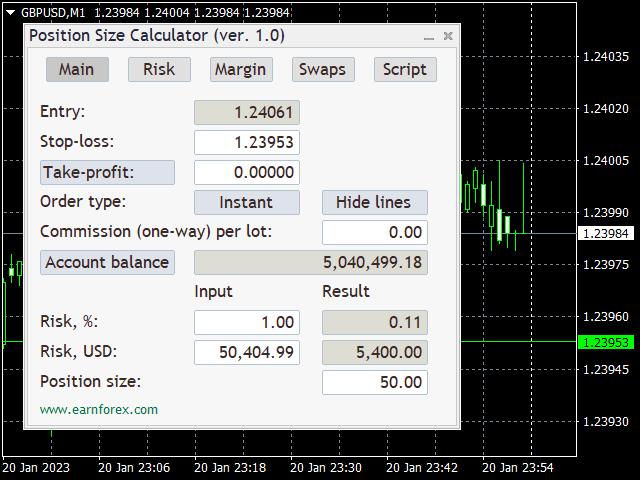Click the 1.23975 price scale label
640x480 pixels.
click(x=606, y=264)
